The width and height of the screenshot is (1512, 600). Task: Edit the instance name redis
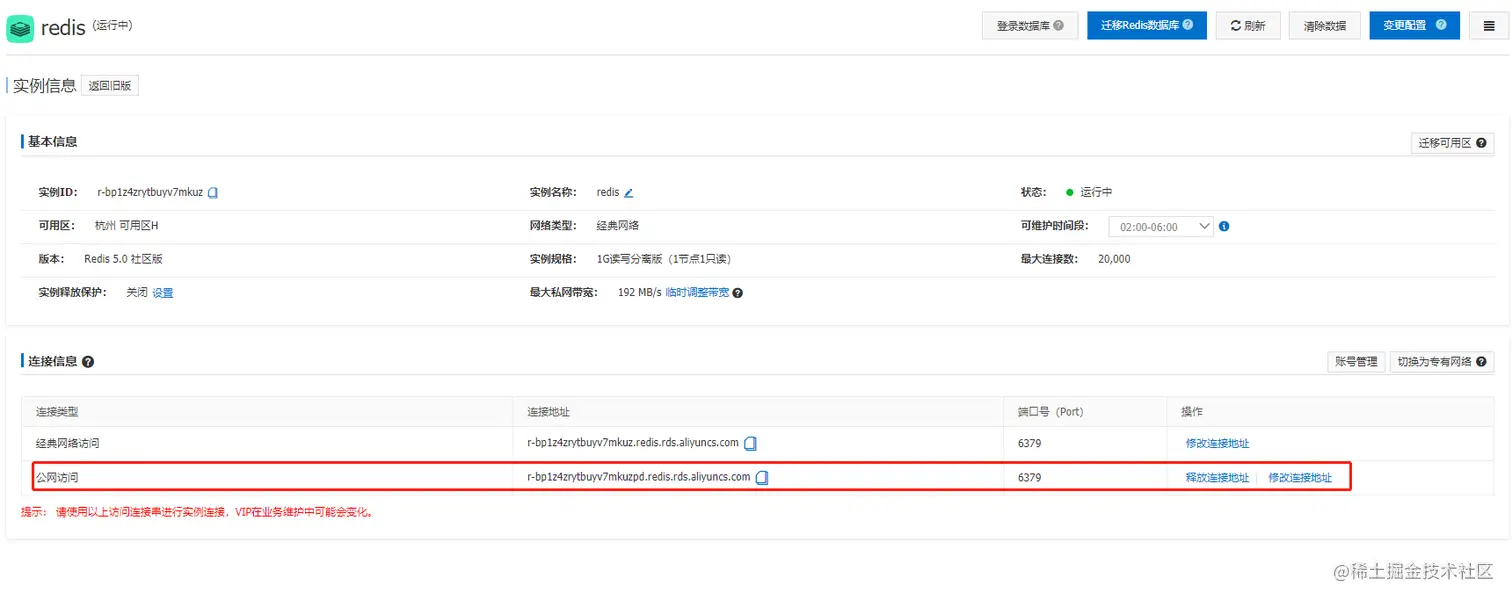pyautogui.click(x=629, y=192)
